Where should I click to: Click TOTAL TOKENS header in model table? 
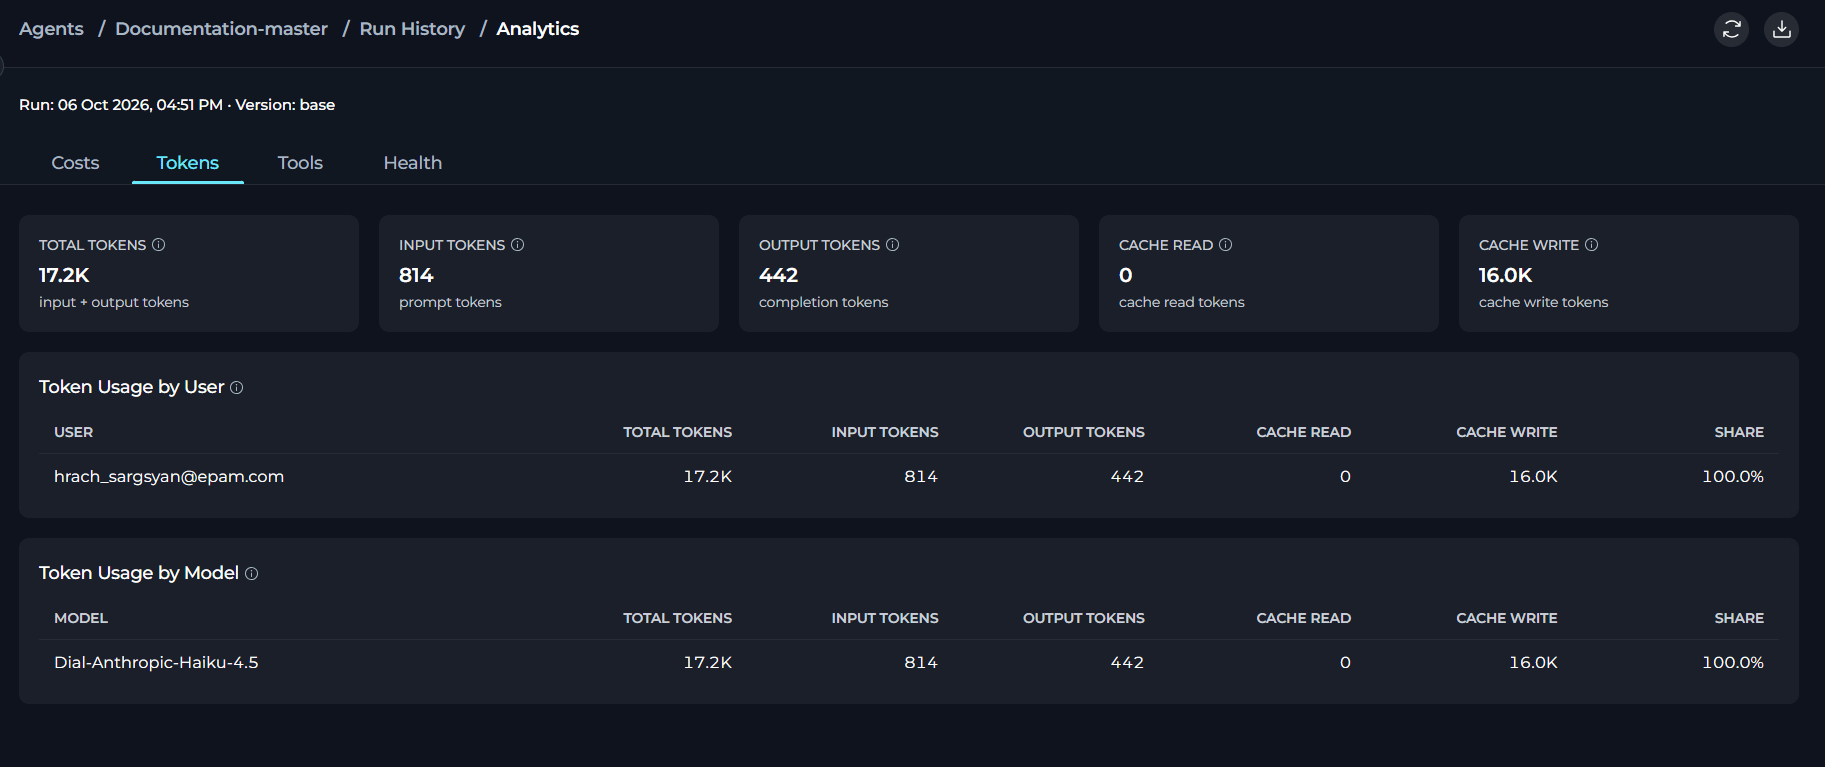pyautogui.click(x=678, y=618)
